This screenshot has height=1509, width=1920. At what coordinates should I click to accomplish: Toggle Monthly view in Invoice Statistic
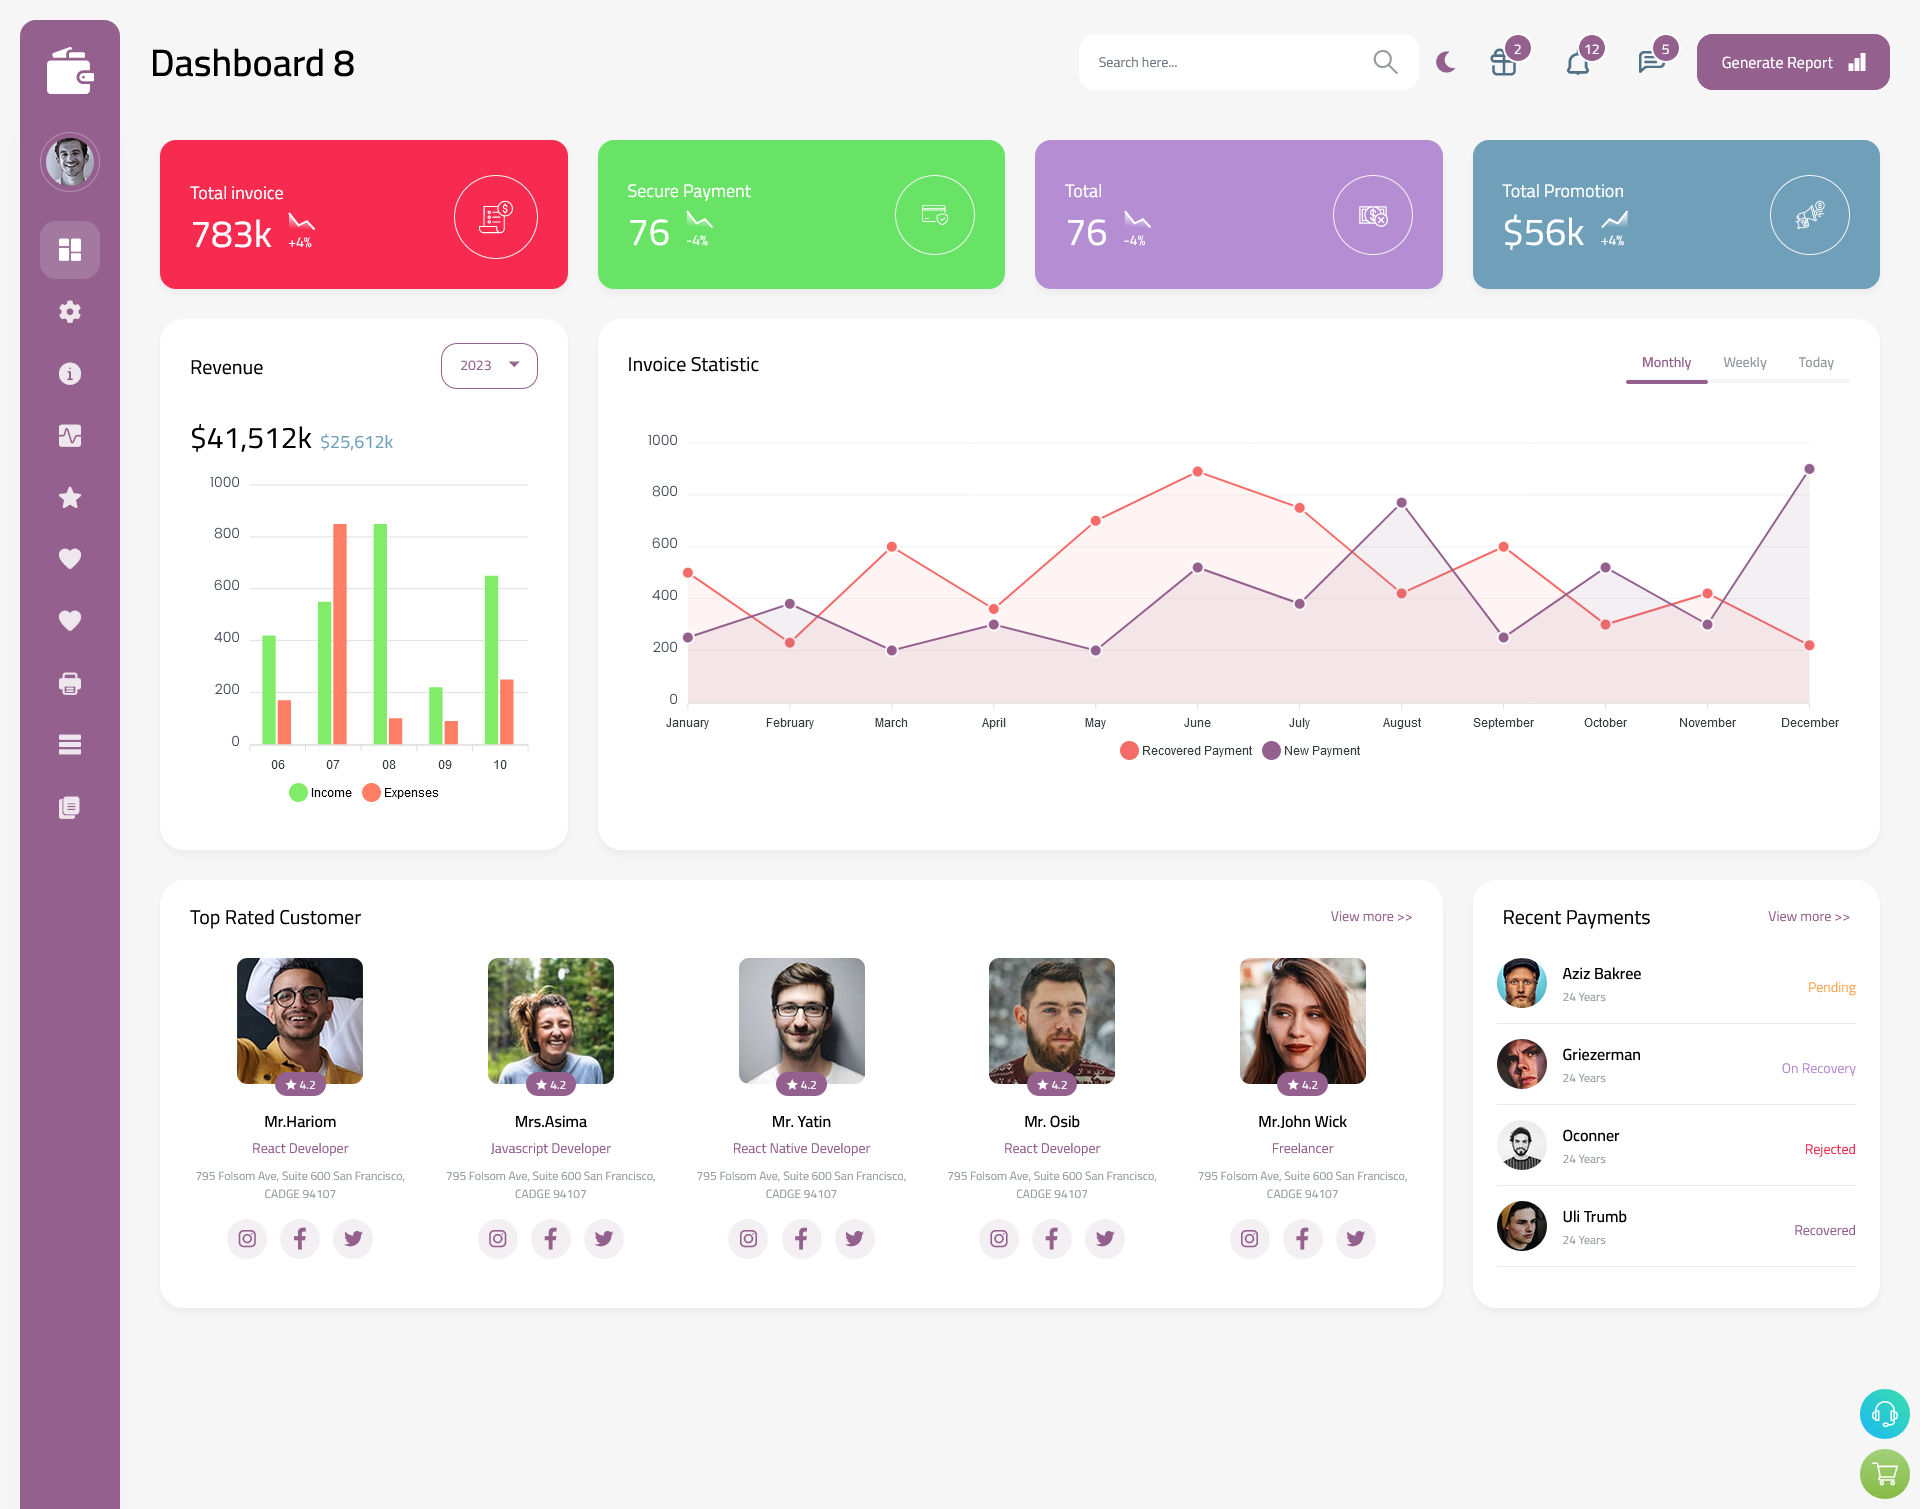coord(1666,362)
